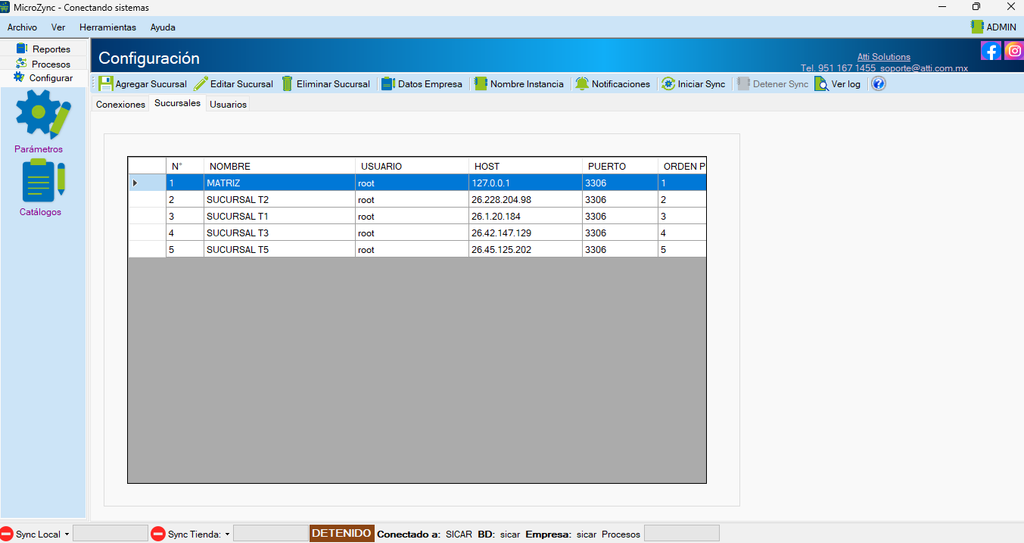
Task: Click the Parámetros gear icon
Action: [42, 114]
